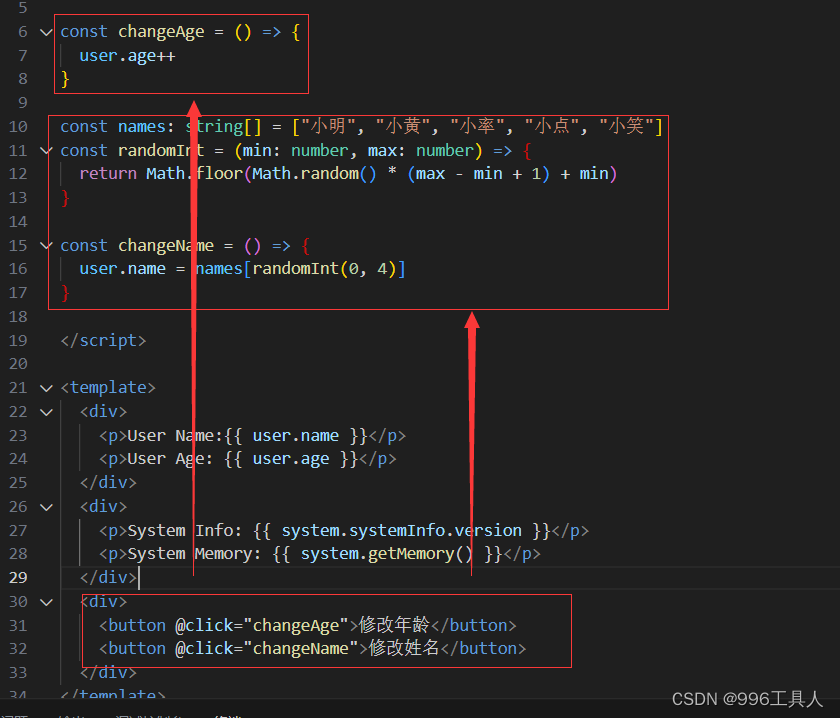Click the "小黄" string in the names array
The image size is (840, 718).
[x=402, y=127]
